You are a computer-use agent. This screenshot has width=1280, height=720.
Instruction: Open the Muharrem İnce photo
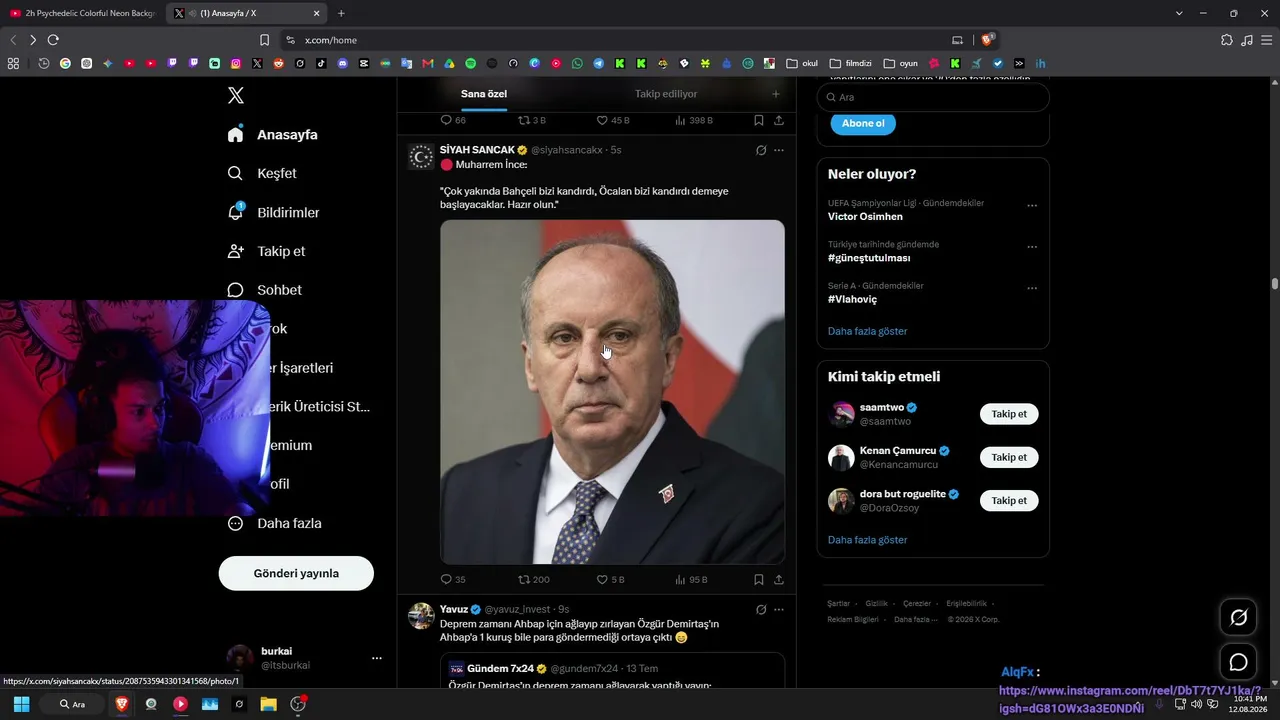point(612,392)
